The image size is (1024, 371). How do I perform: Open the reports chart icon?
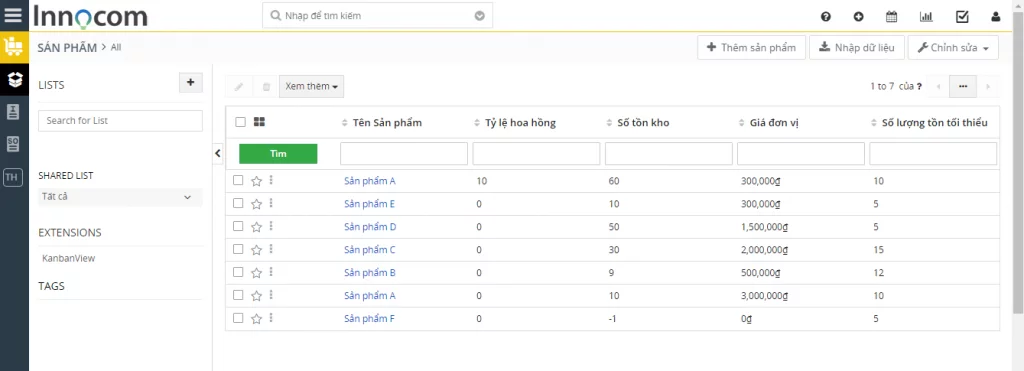pos(926,17)
